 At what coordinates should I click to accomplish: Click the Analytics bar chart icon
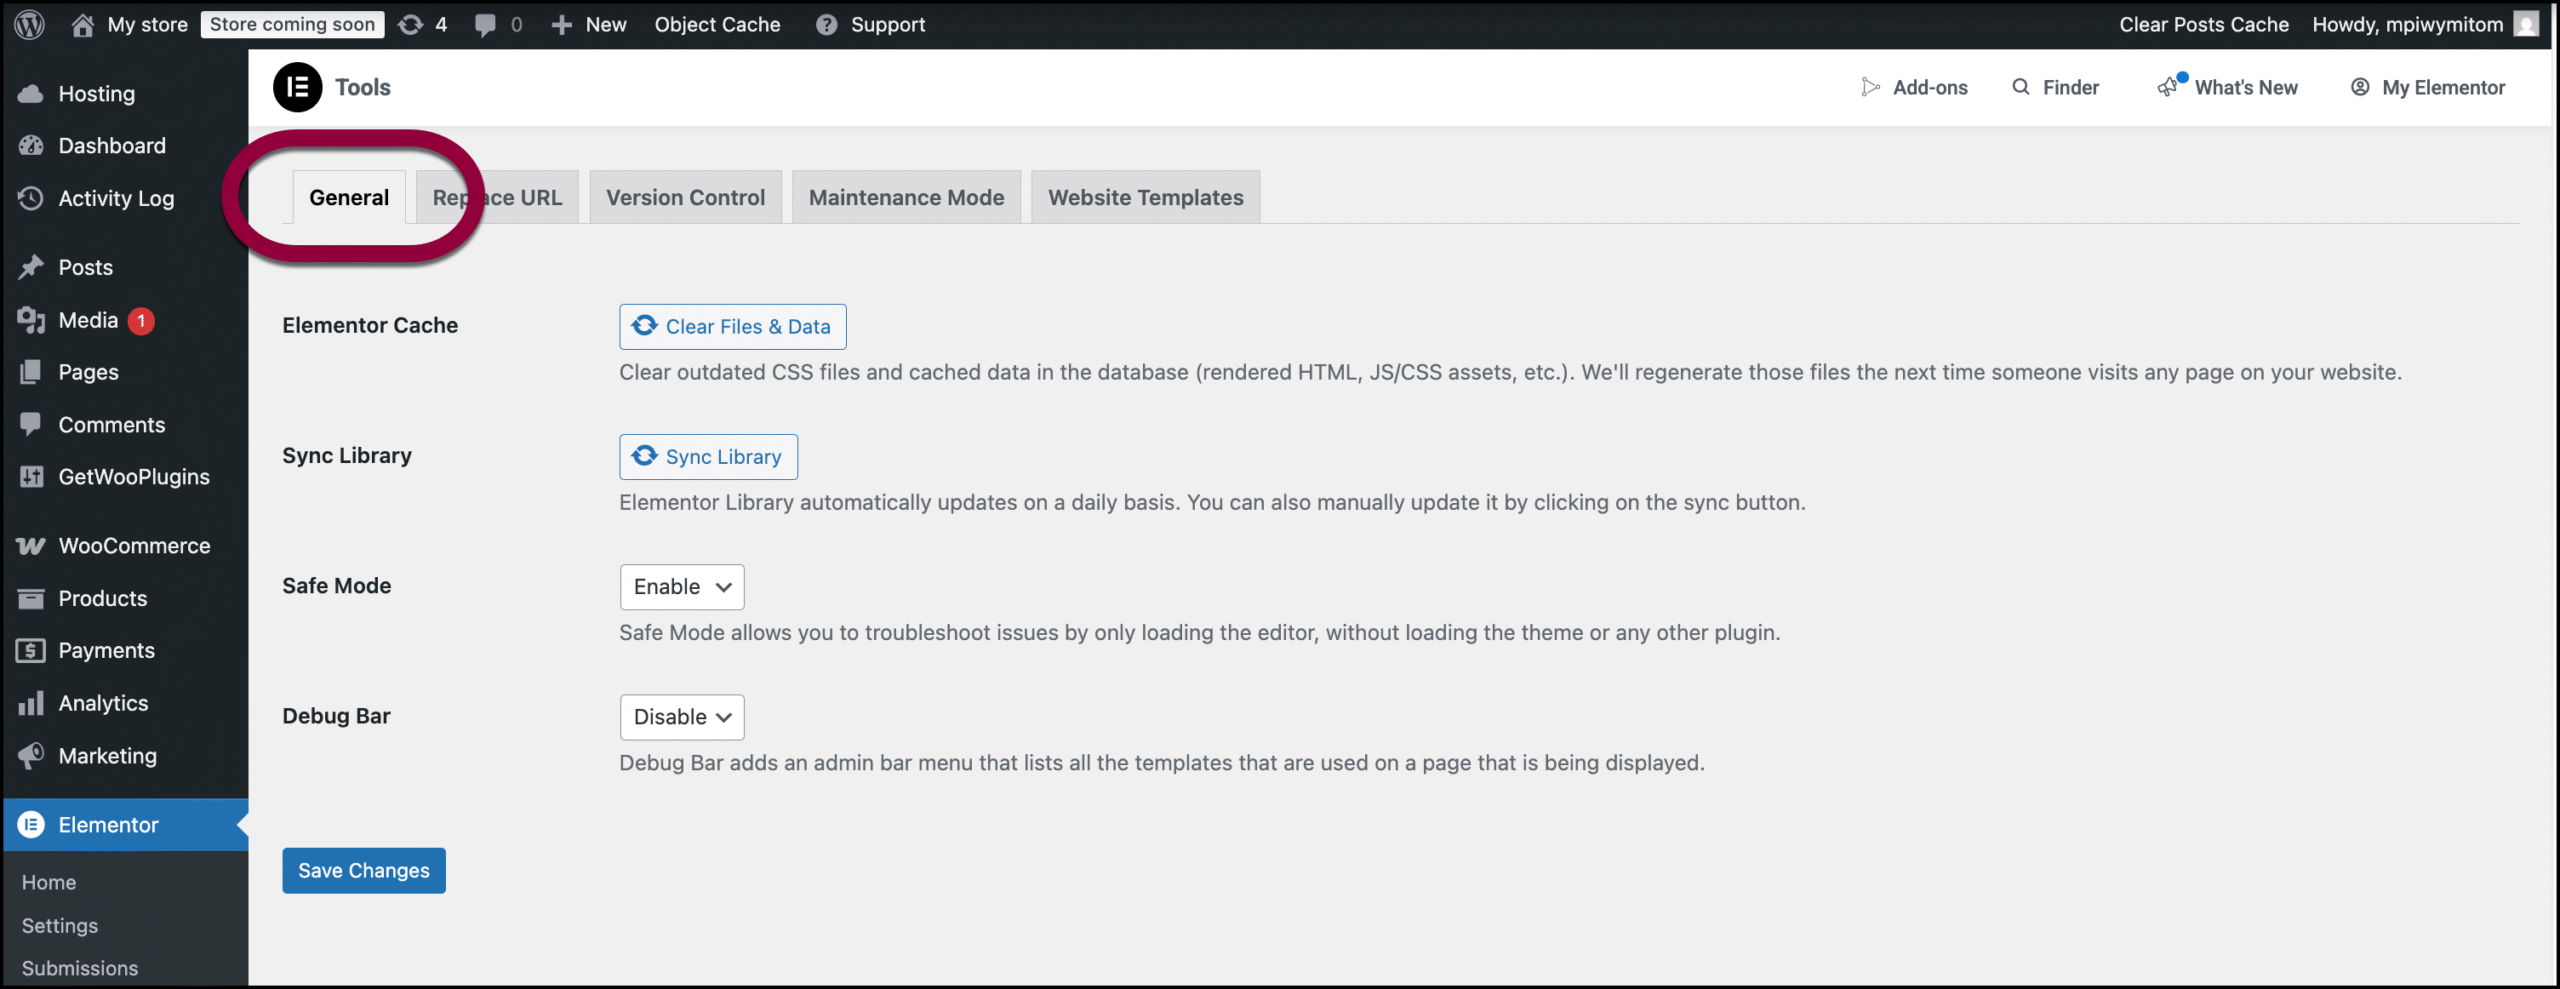[x=31, y=703]
